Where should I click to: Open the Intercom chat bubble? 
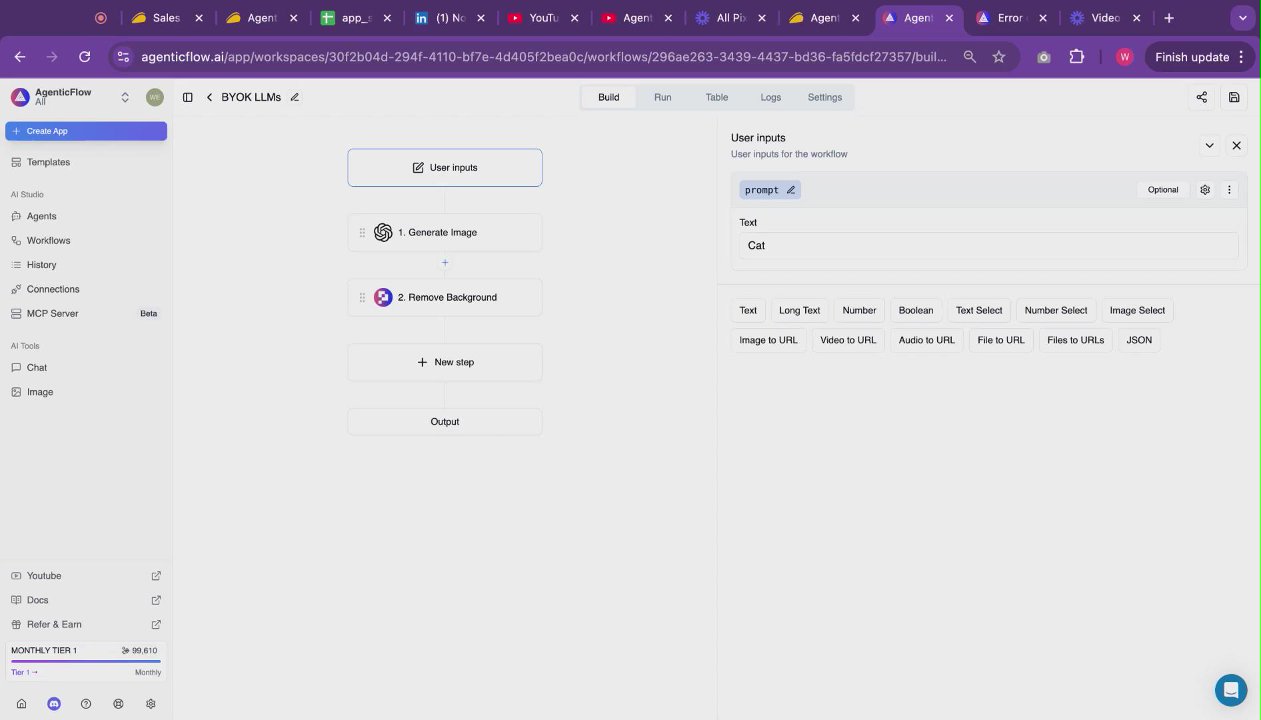tap(1231, 690)
